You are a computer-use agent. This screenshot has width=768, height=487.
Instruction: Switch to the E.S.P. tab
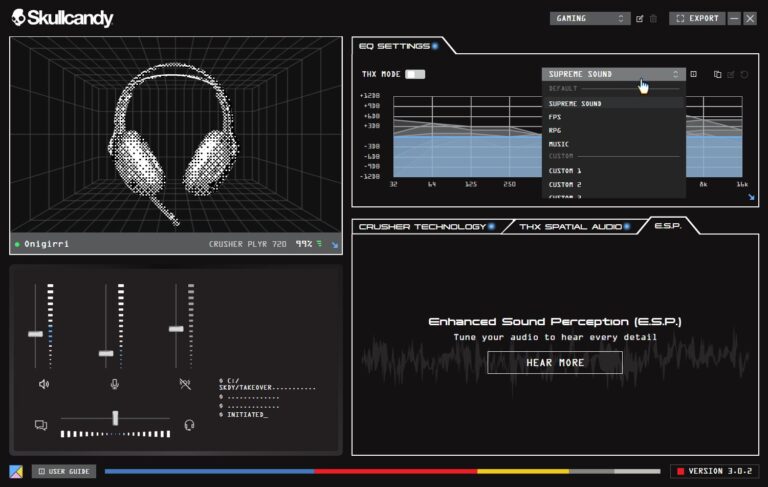(667, 226)
